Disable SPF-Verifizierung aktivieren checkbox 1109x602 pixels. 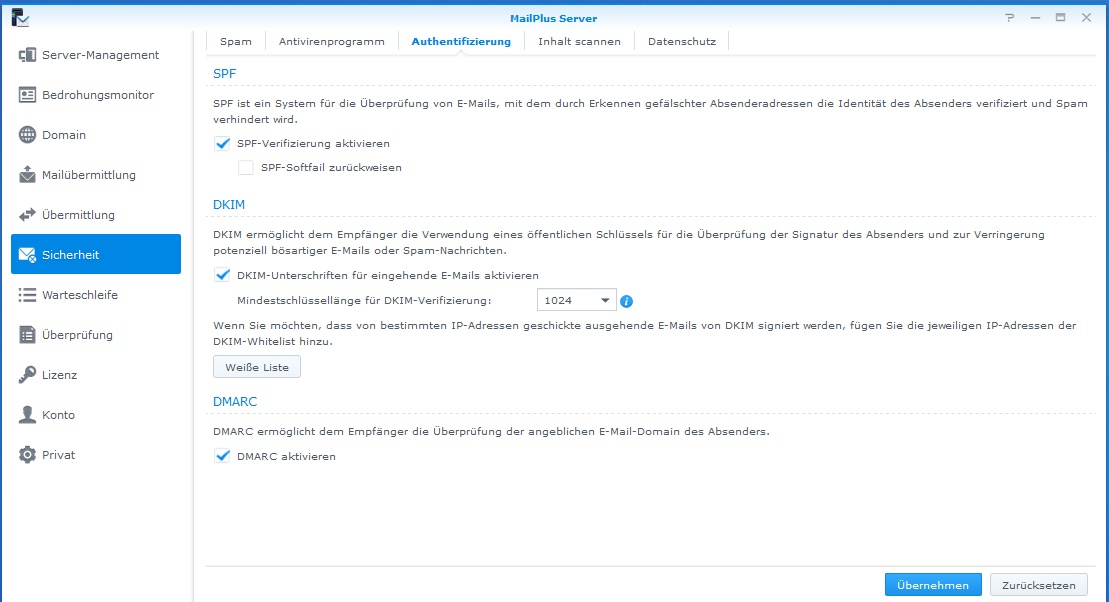(x=222, y=144)
